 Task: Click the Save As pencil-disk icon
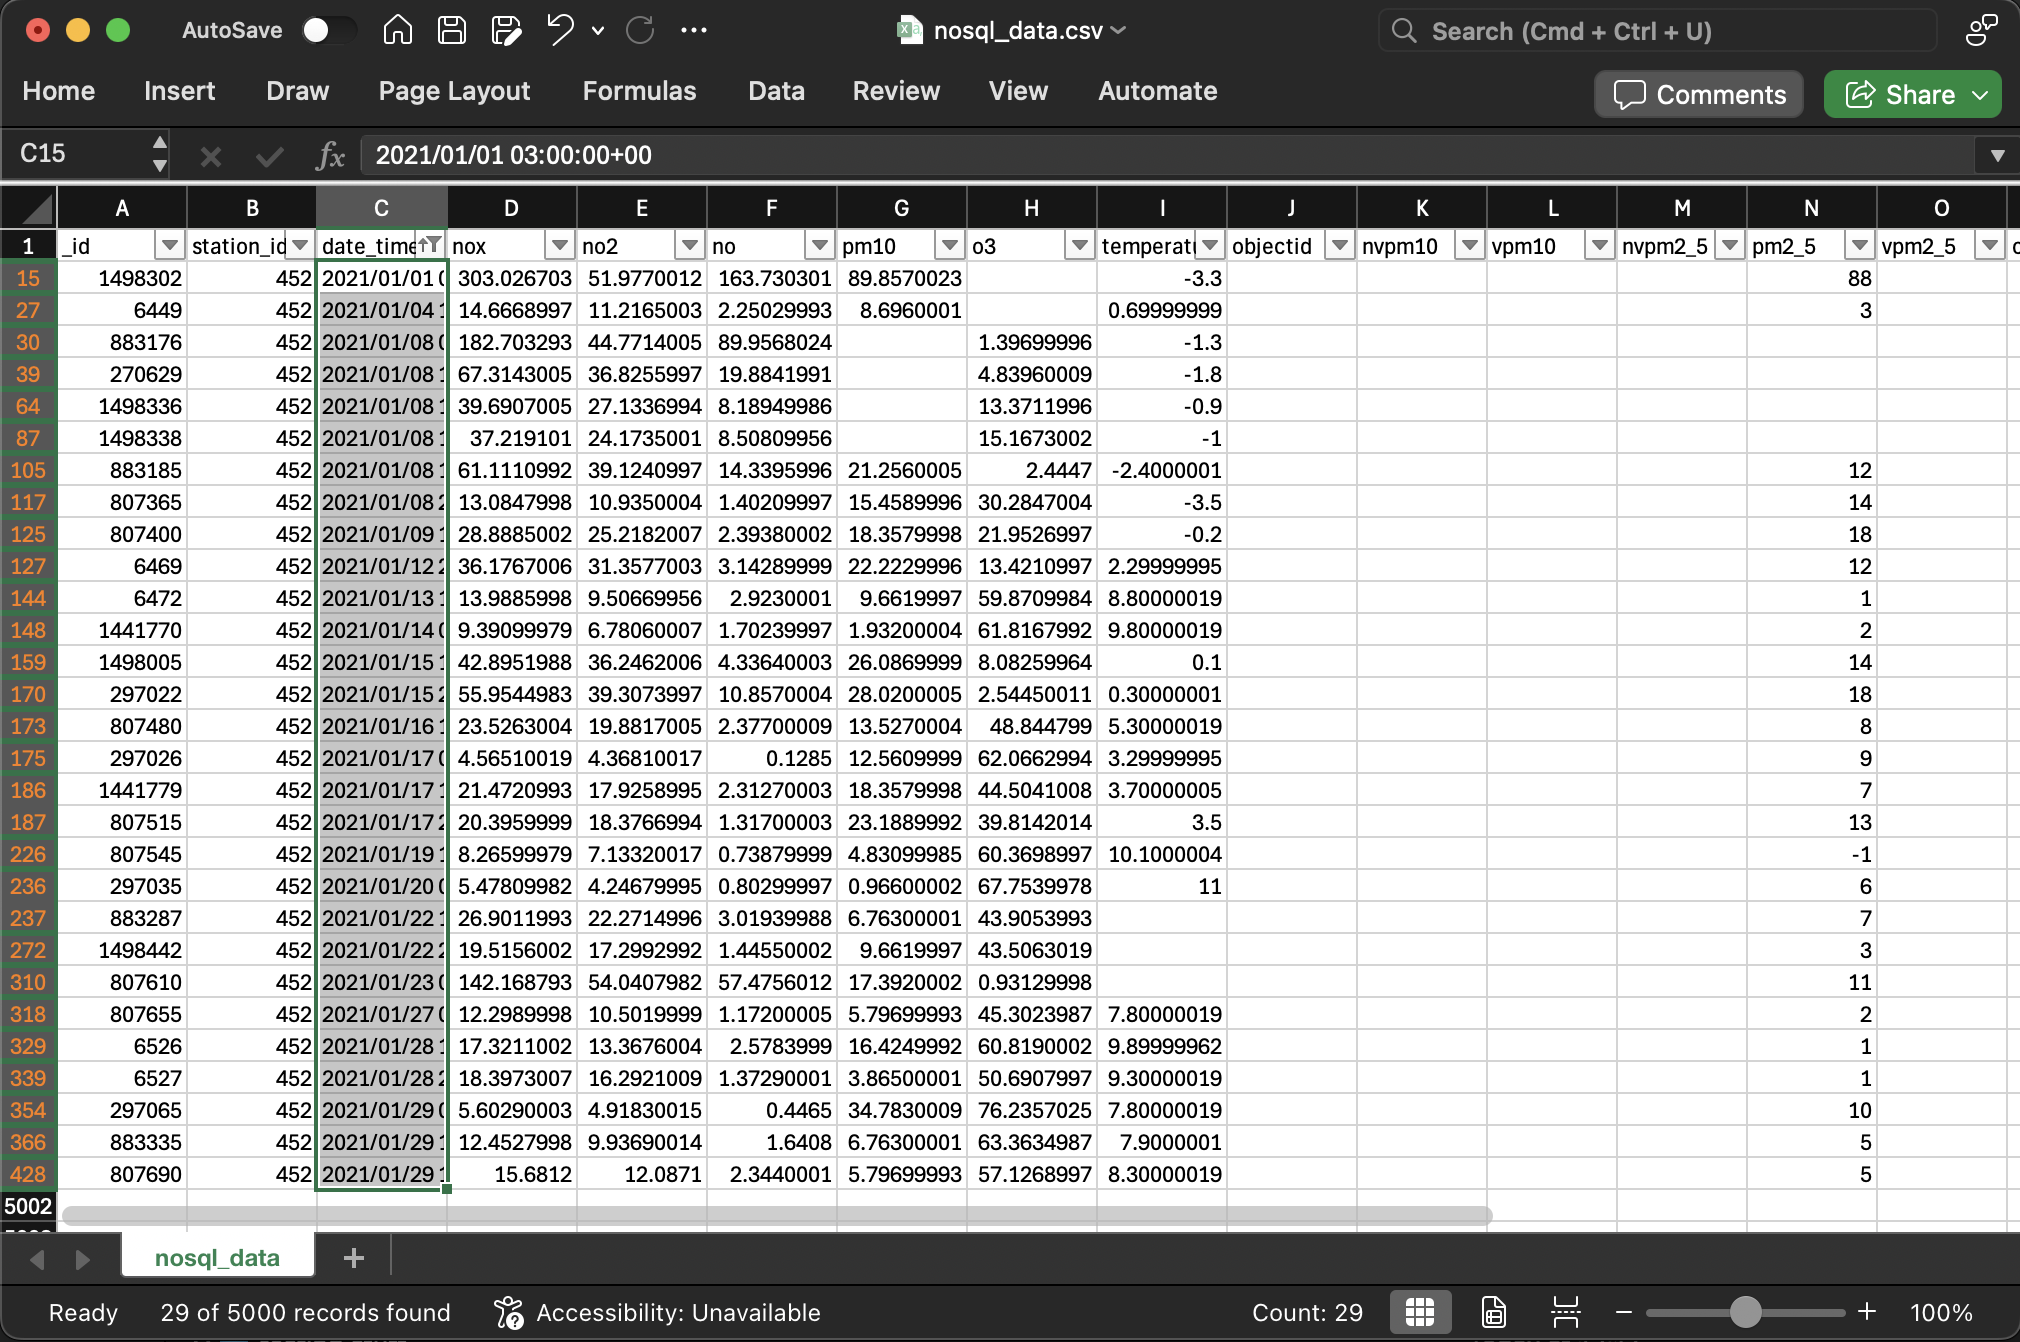point(506,31)
